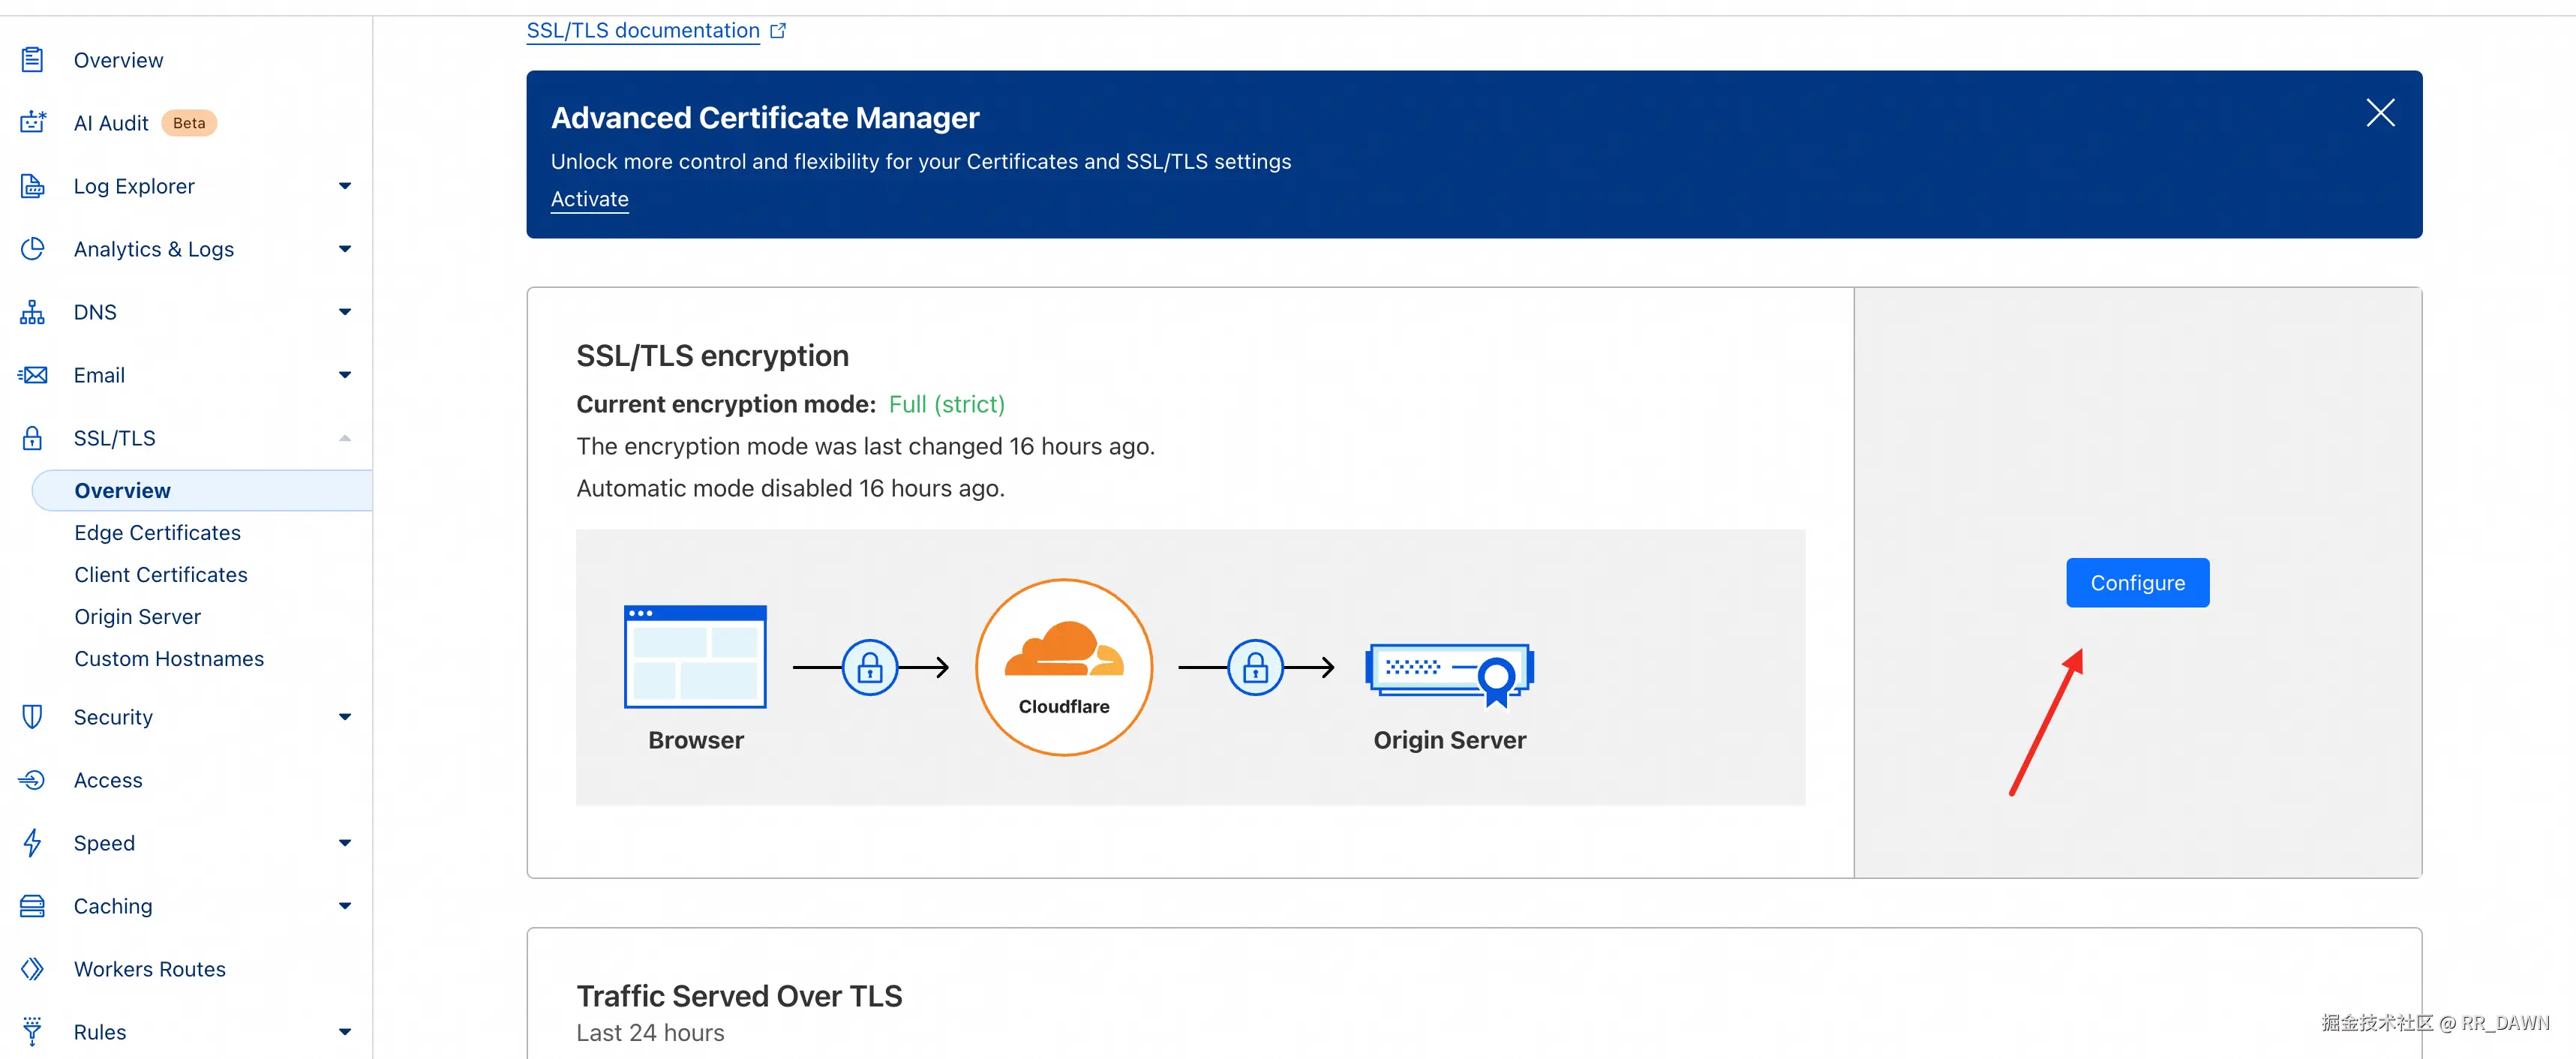Screen dimensions: 2576x1059
Task: Expand the Security section arrow
Action: coord(345,717)
